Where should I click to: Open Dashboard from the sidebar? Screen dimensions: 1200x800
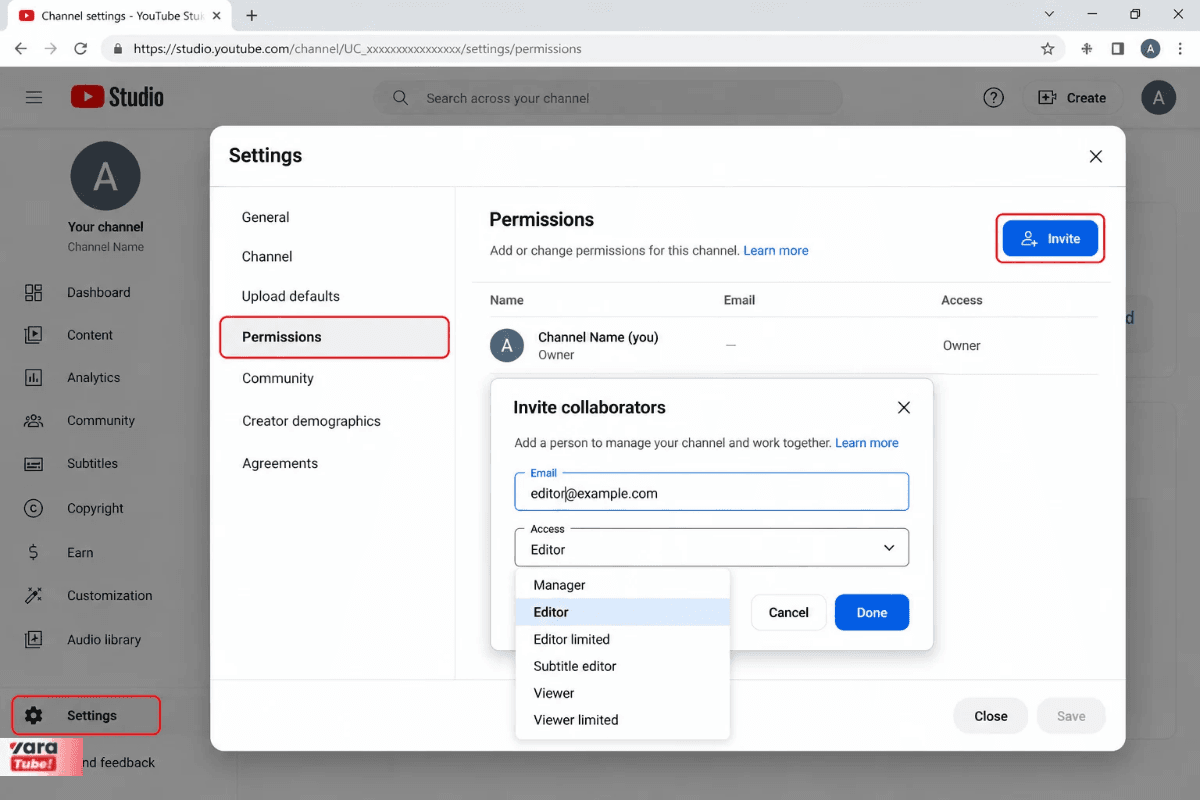tap(77, 293)
